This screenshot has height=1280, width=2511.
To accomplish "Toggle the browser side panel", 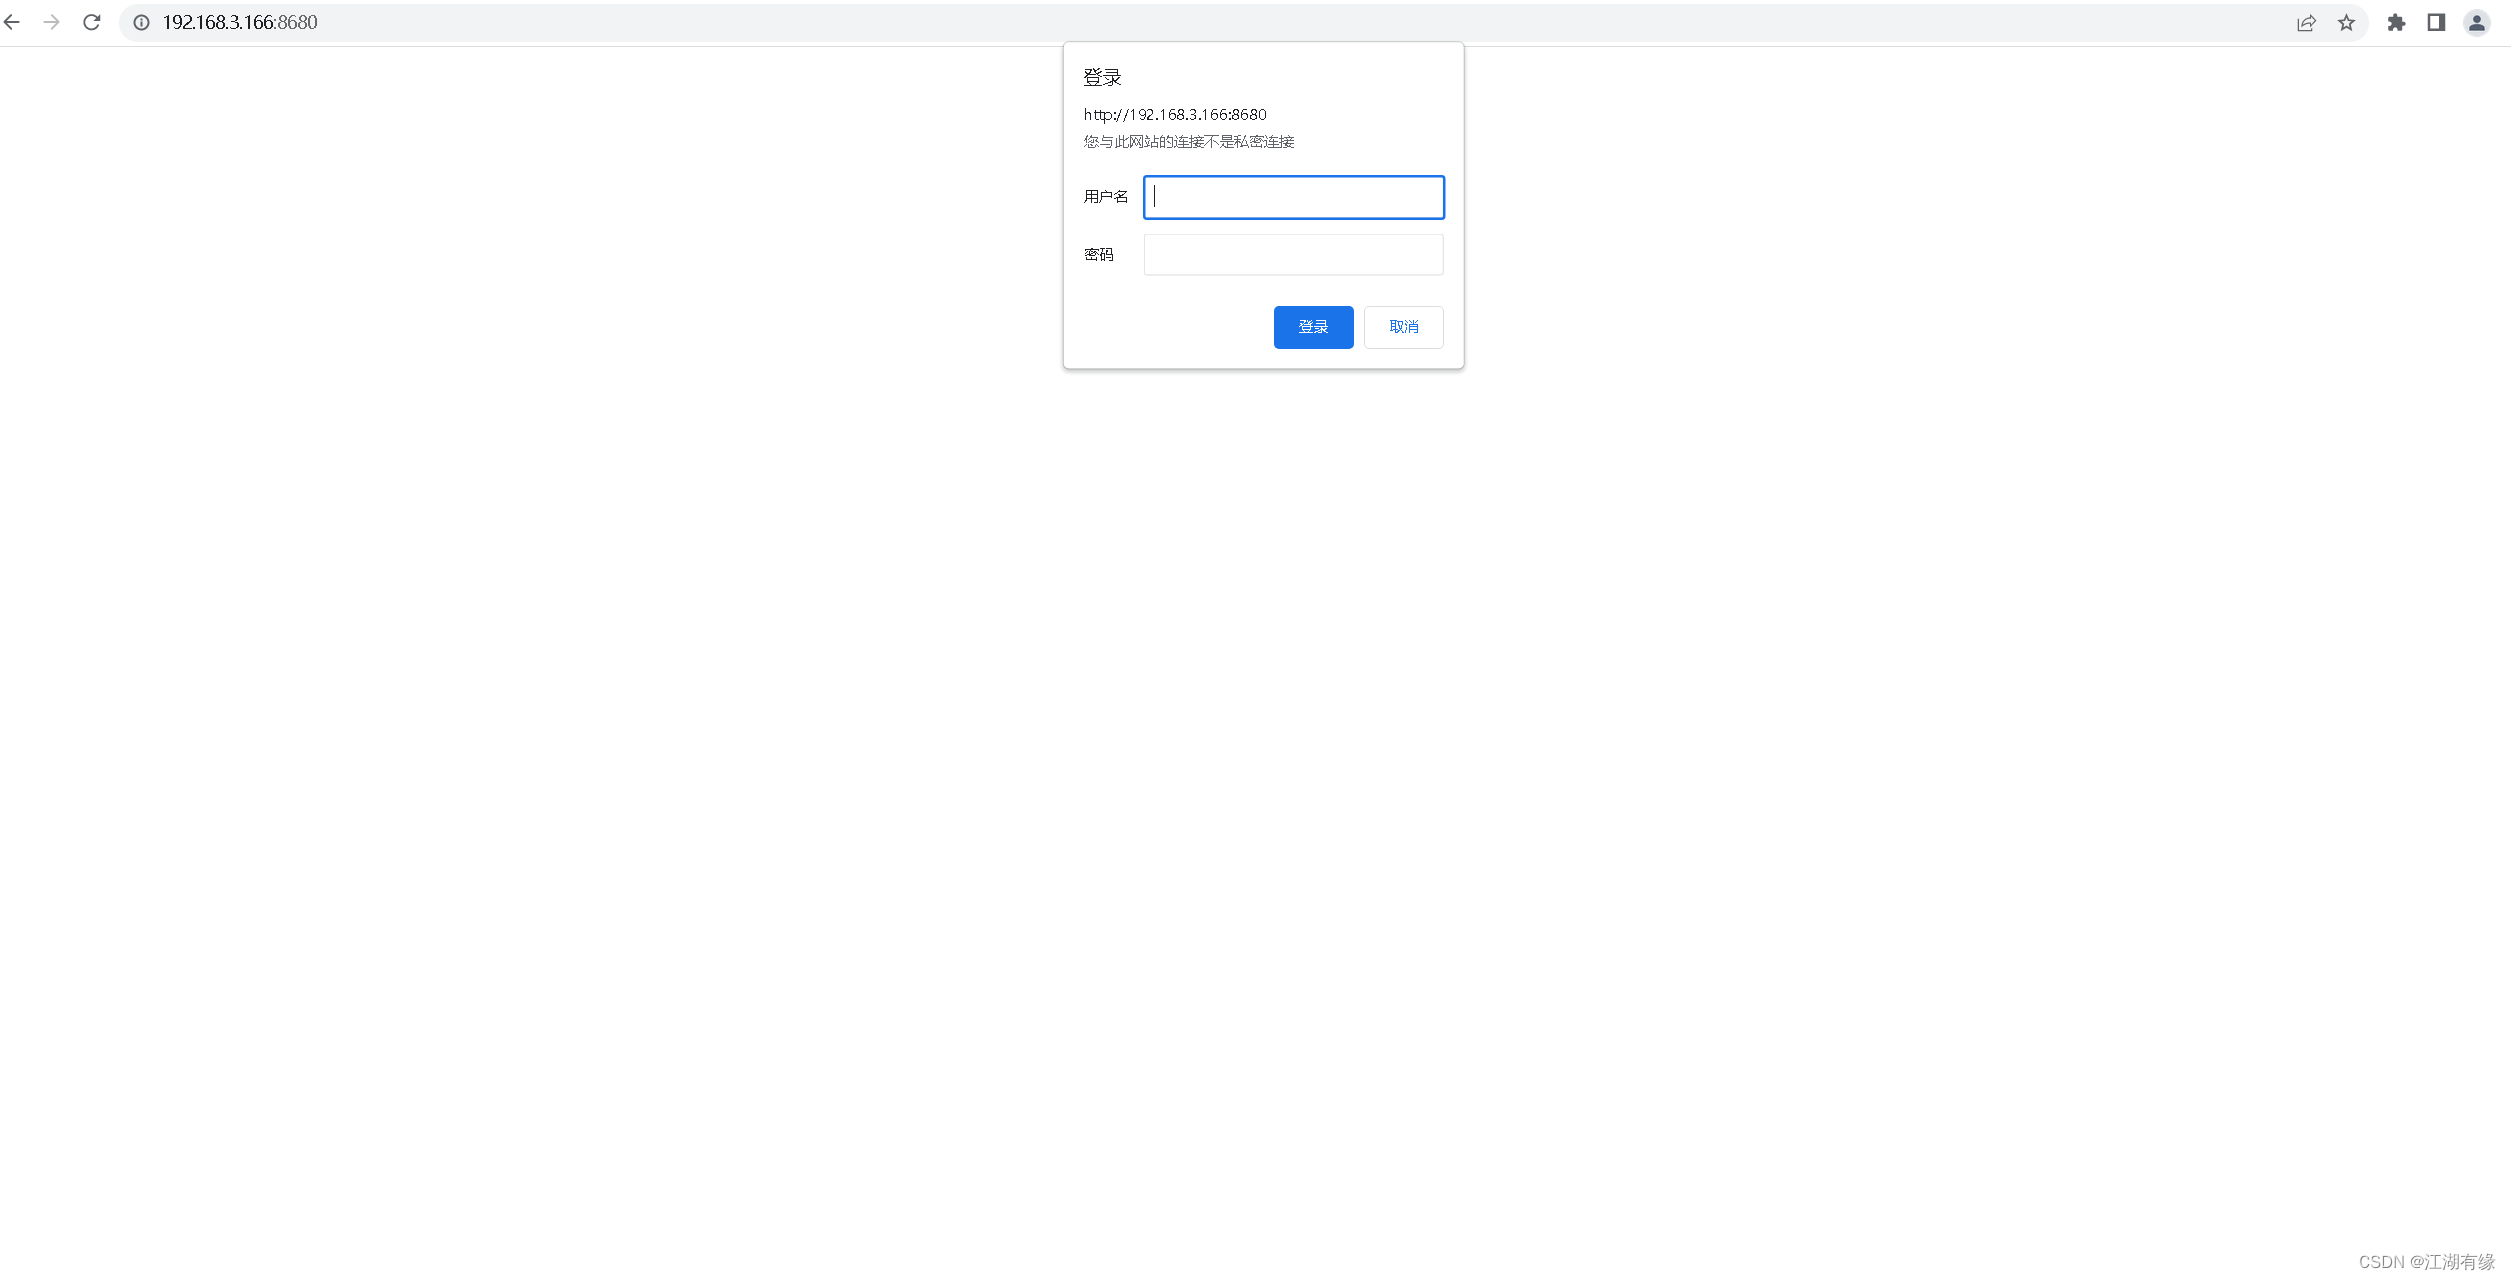I will (2436, 23).
